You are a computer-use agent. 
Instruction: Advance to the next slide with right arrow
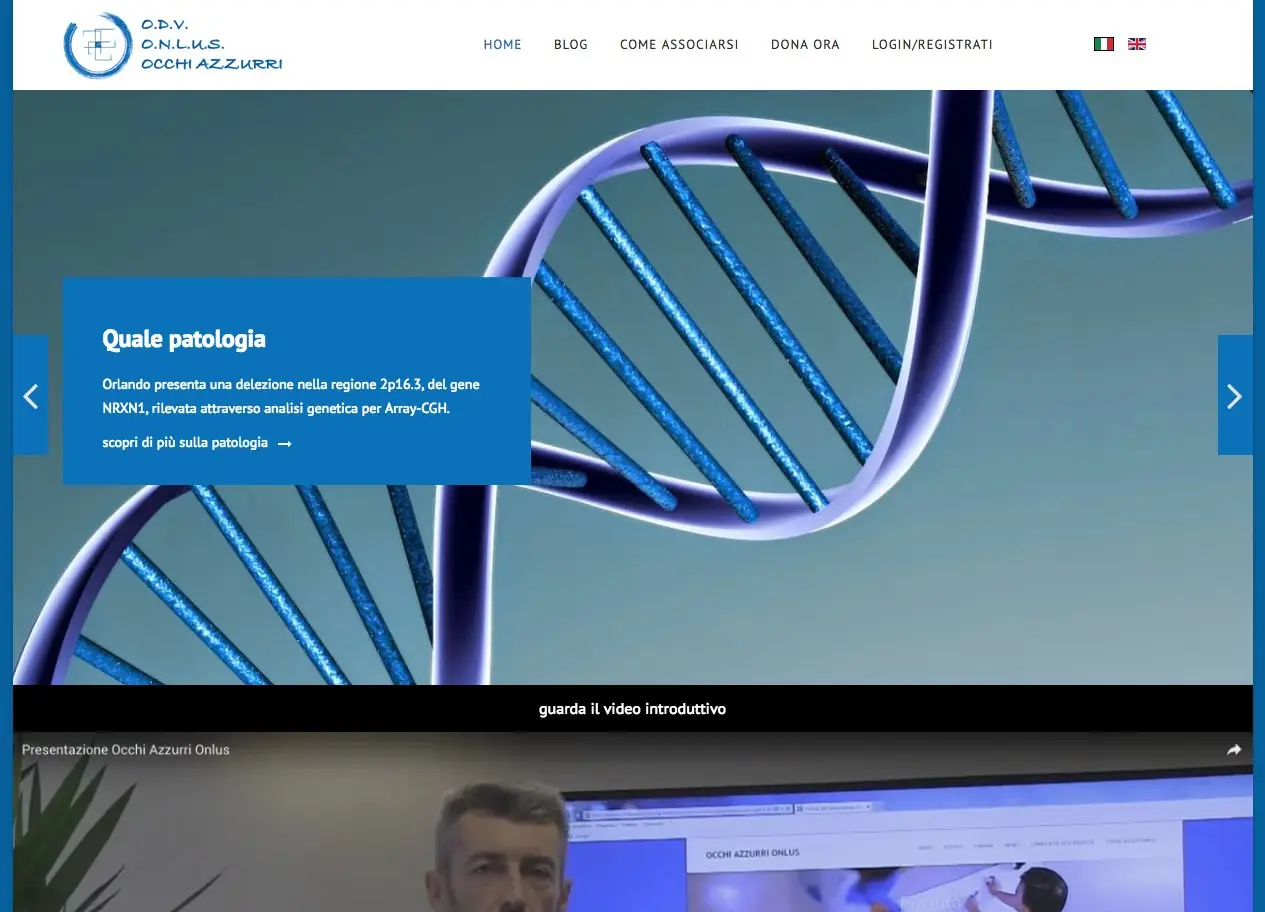click(1234, 396)
